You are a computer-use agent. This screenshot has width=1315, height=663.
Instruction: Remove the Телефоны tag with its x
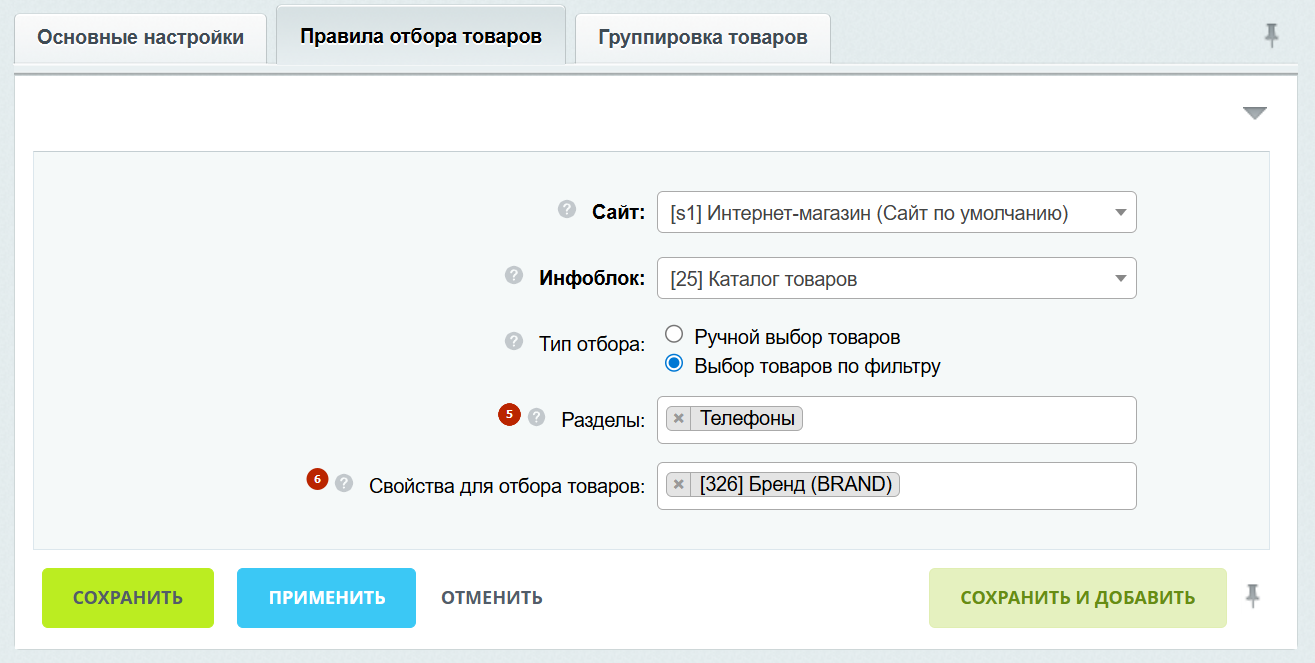click(x=679, y=419)
